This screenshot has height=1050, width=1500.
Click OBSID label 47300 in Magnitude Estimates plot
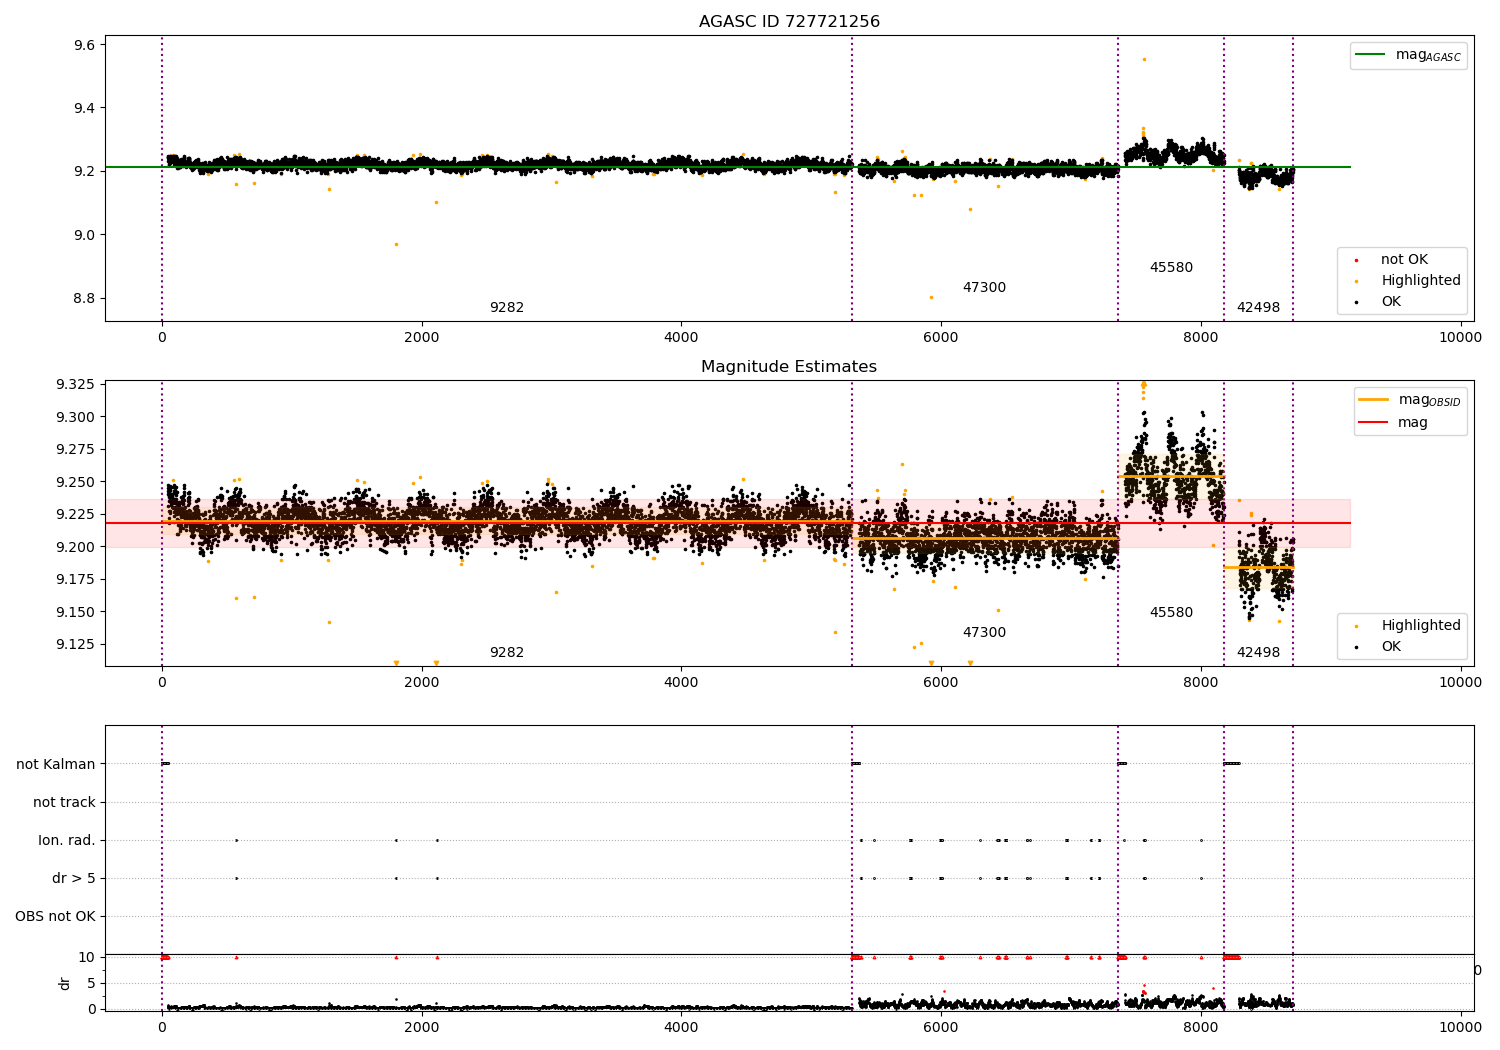pos(984,633)
